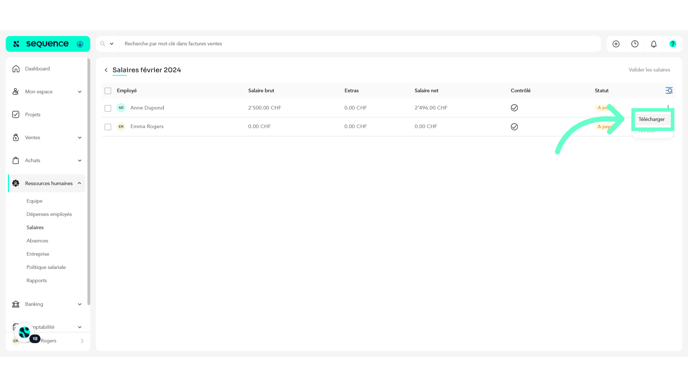Open Equipe in the sidebar
This screenshot has width=688, height=387.
(x=34, y=201)
